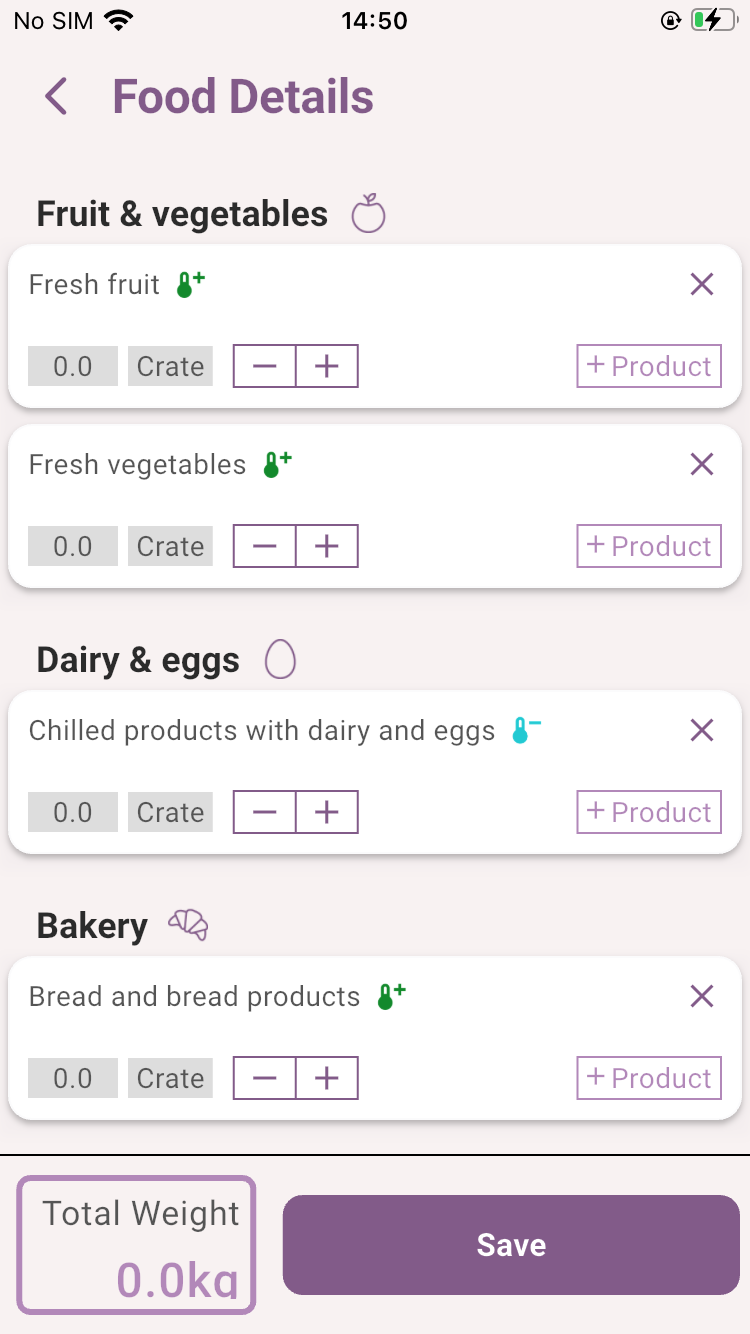The image size is (750, 1334).
Task: Add a product to Fresh fruit
Action: [x=649, y=367]
